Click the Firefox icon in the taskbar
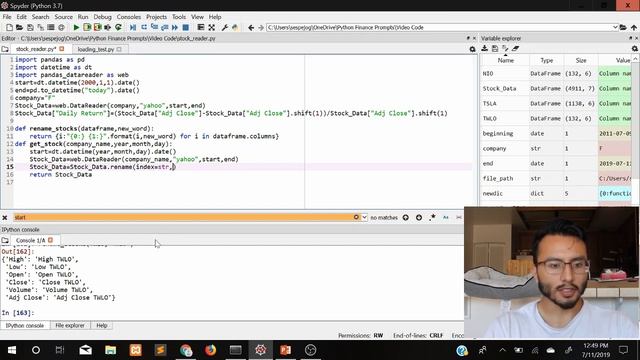 pos(210,350)
